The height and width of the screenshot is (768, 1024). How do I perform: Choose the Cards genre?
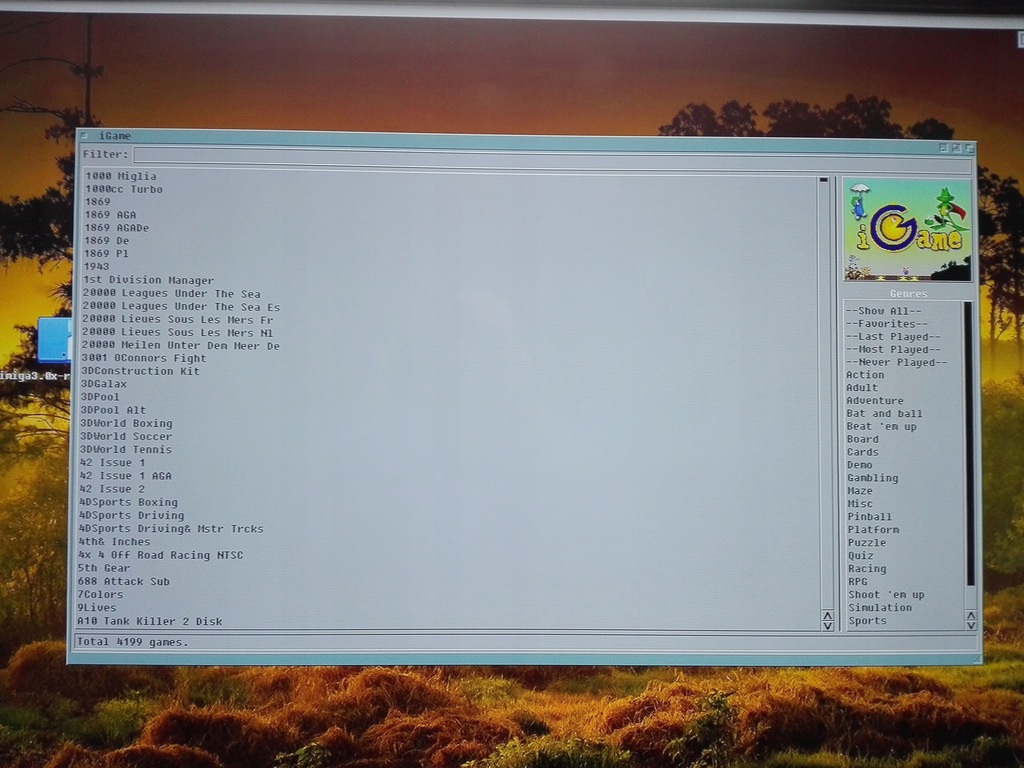point(863,452)
